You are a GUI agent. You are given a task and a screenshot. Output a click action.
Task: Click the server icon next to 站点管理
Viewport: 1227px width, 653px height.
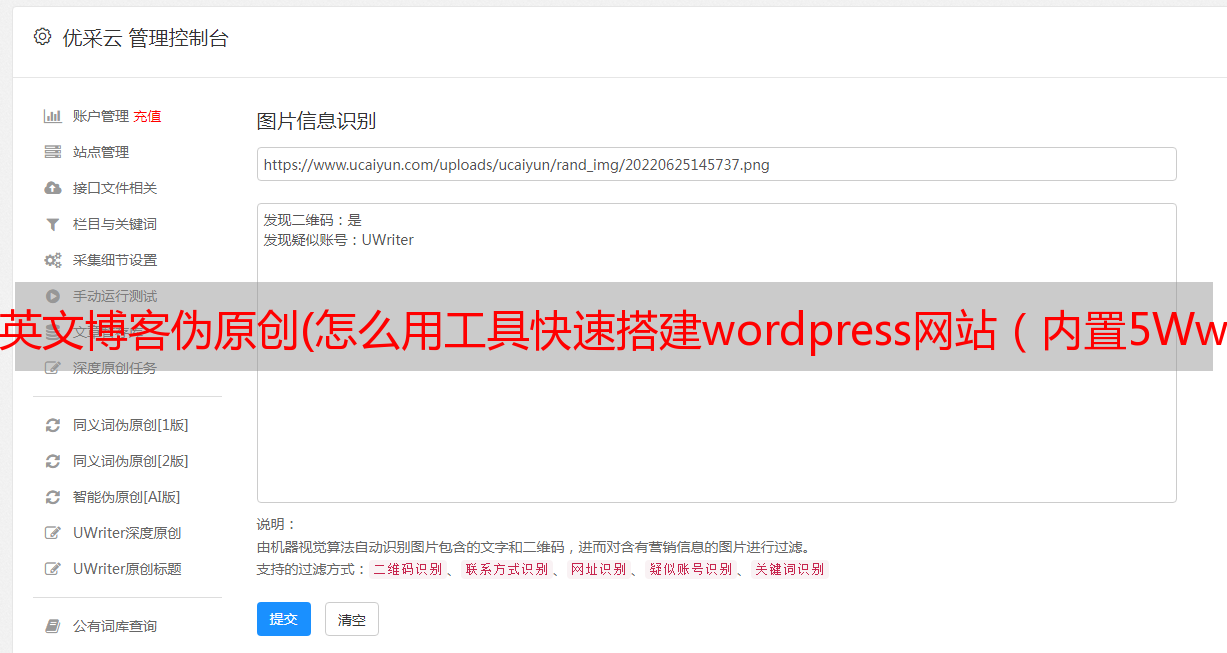[53, 152]
